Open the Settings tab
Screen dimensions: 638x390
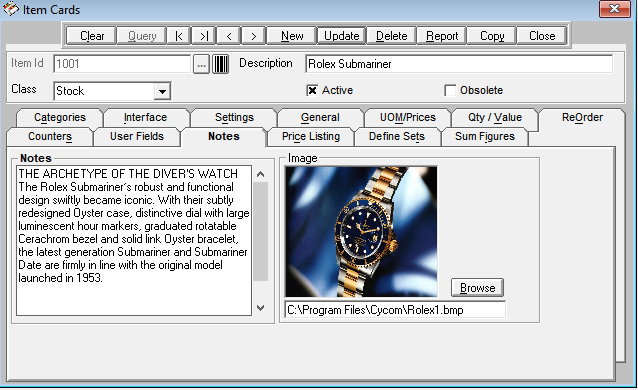[x=234, y=118]
